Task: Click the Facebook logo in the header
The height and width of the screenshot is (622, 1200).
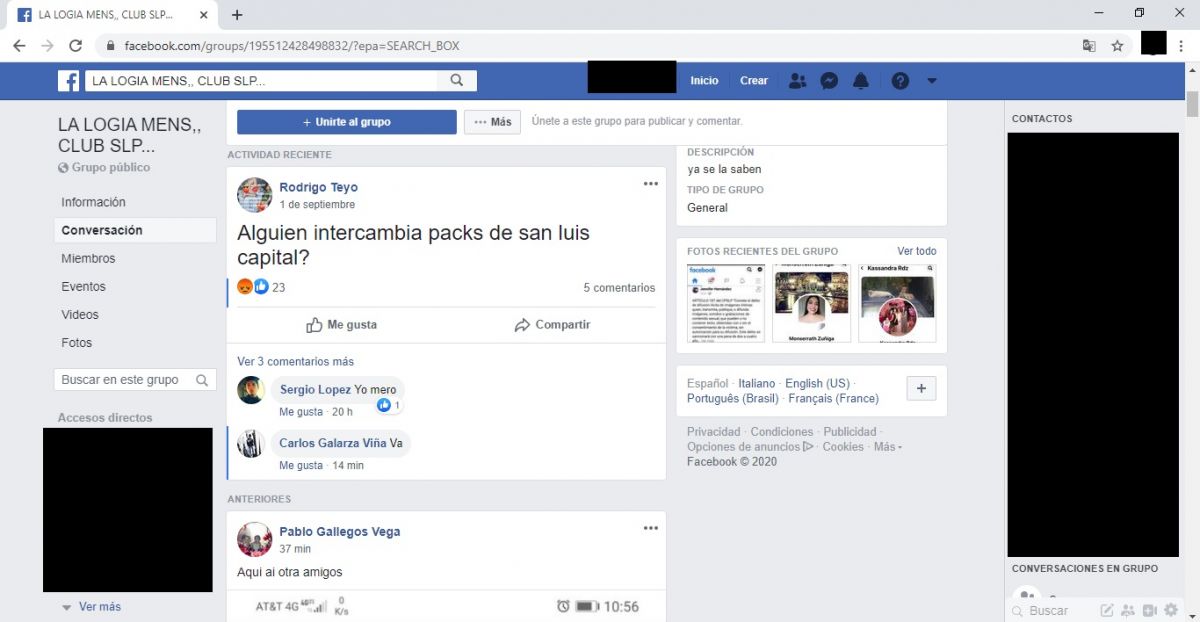Action: [68, 81]
